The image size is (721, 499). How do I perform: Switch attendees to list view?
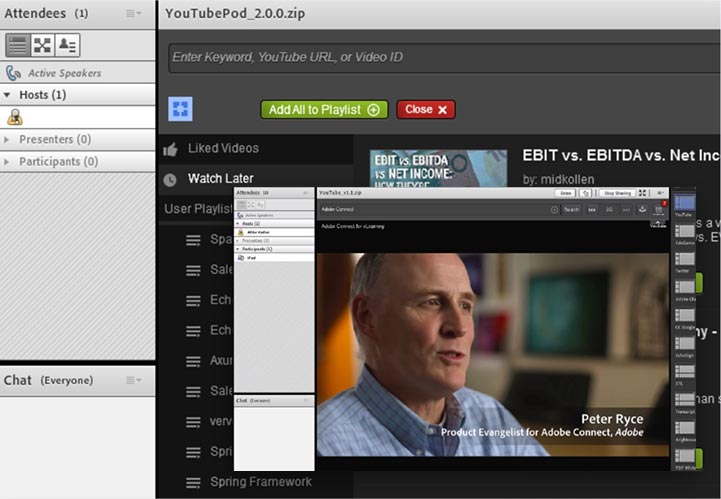[x=18, y=45]
